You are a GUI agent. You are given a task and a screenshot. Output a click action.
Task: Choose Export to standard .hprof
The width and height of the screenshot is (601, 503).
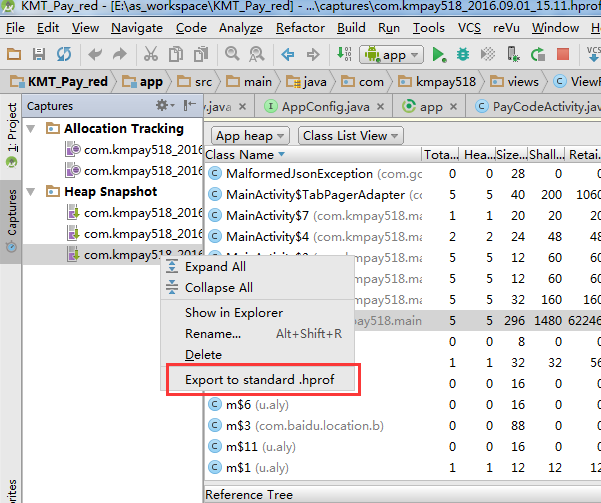pyautogui.click(x=260, y=380)
